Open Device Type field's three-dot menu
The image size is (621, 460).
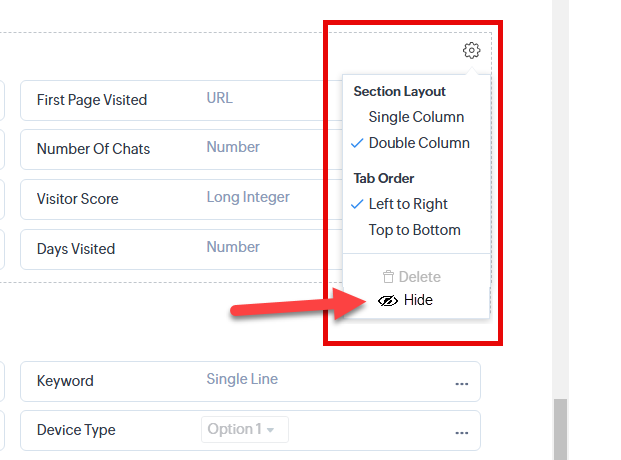(x=461, y=431)
